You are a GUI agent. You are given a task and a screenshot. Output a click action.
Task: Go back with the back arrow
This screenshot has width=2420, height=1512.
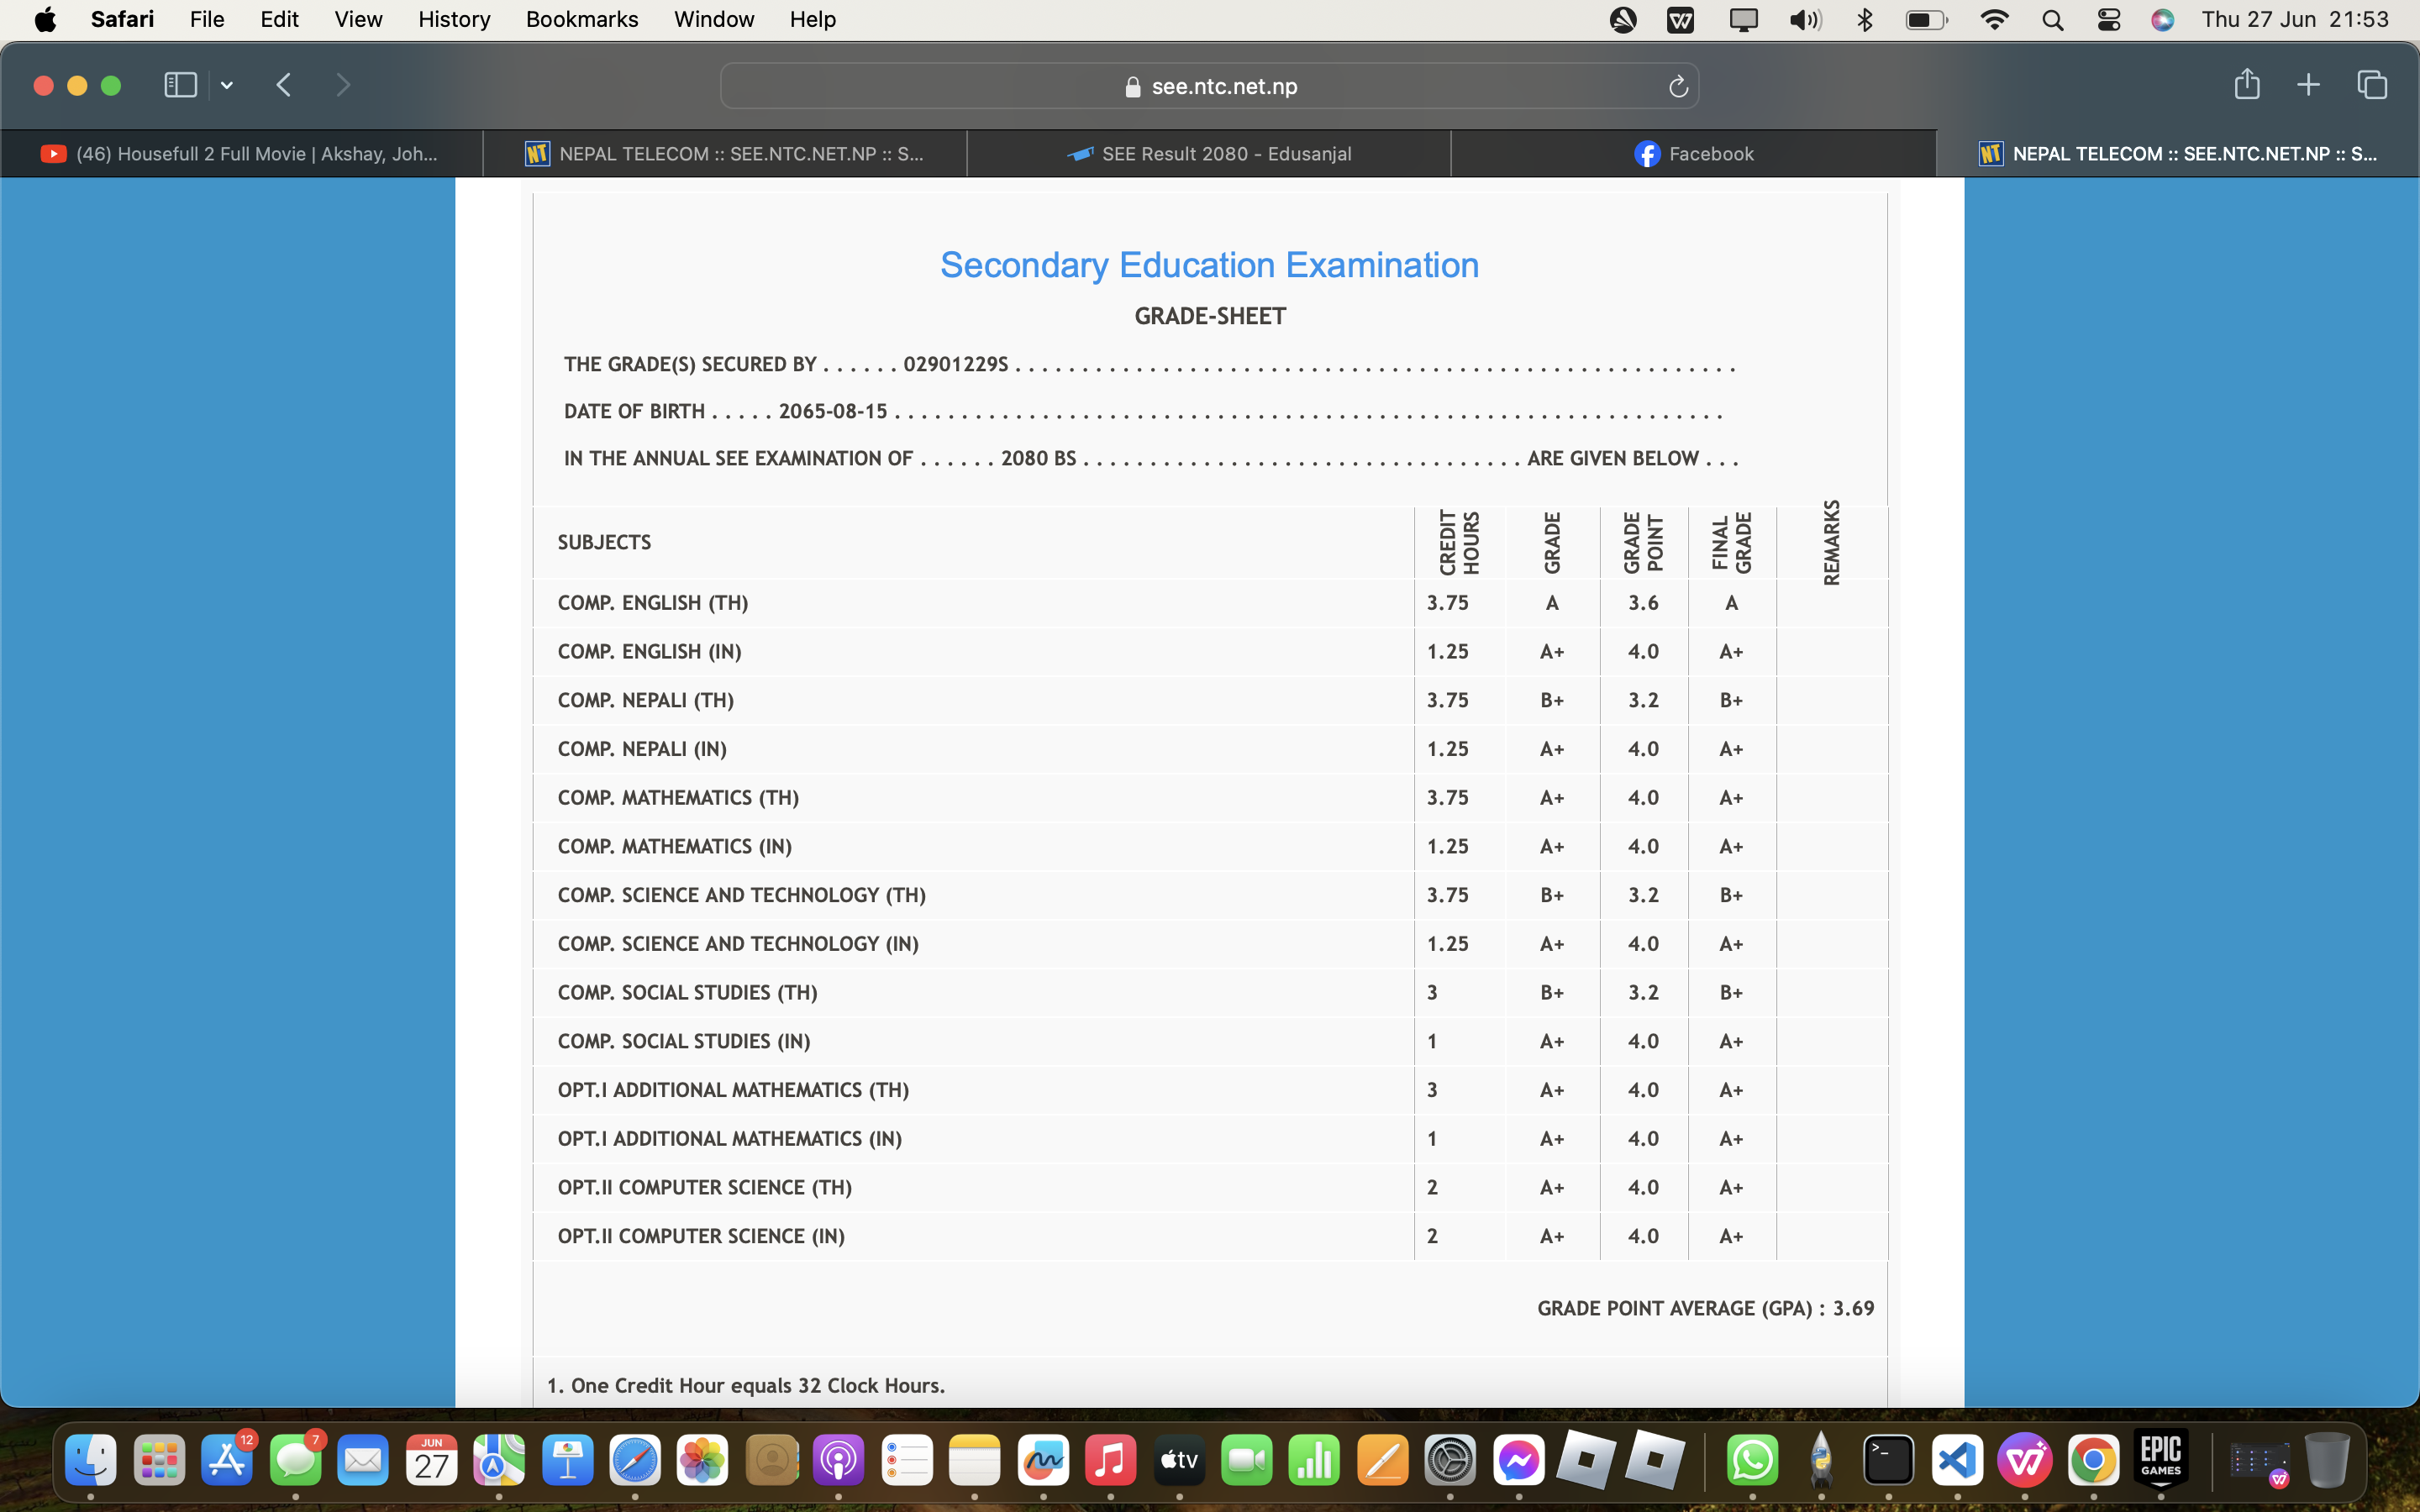(284, 85)
